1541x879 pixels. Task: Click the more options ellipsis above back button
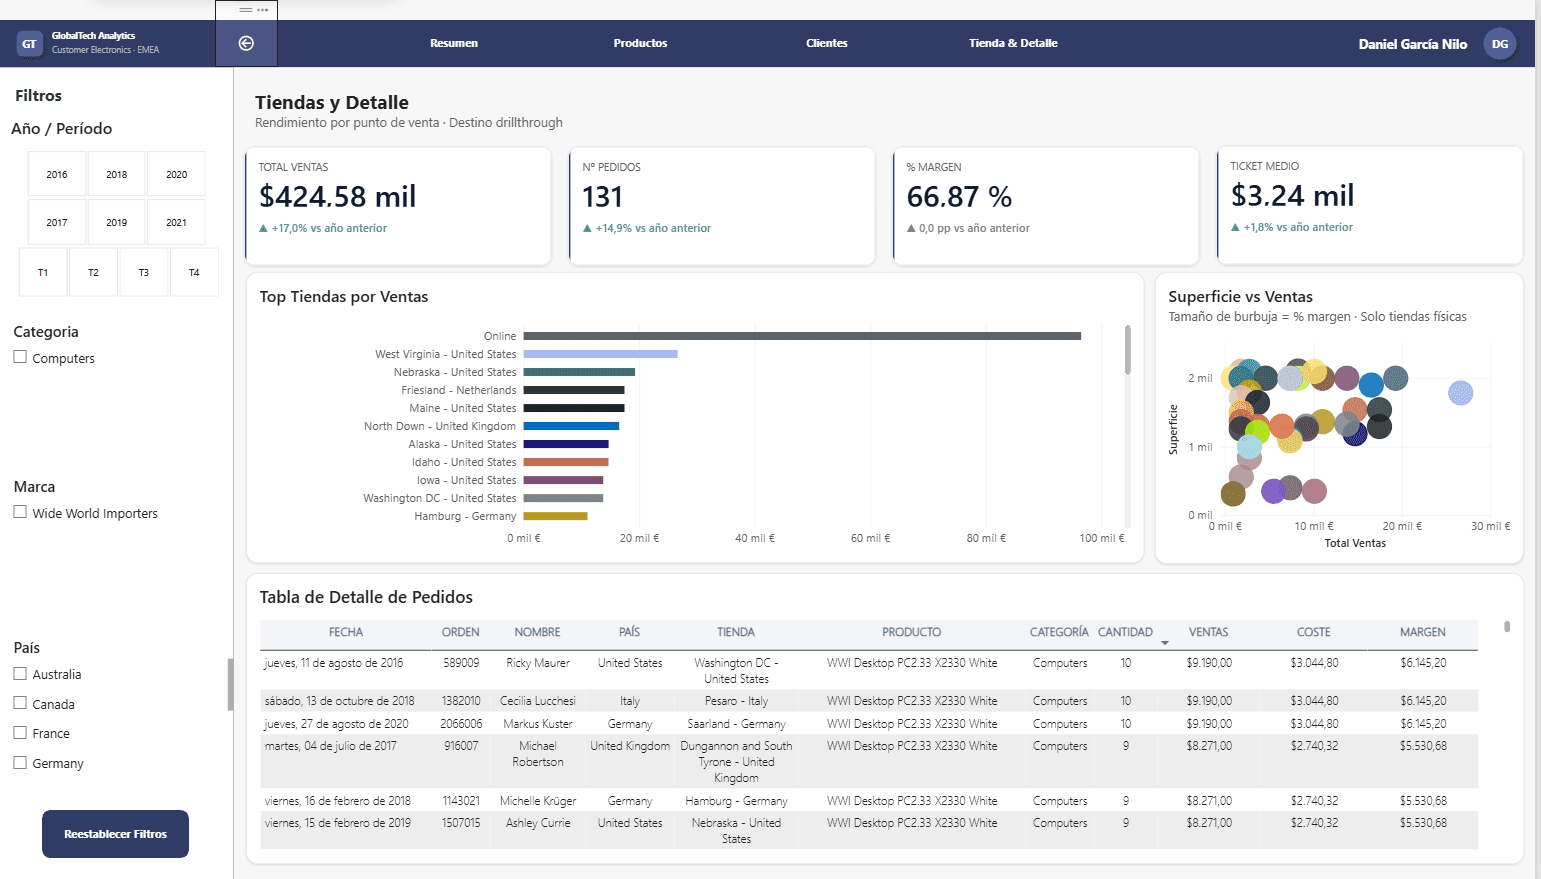[x=262, y=10]
